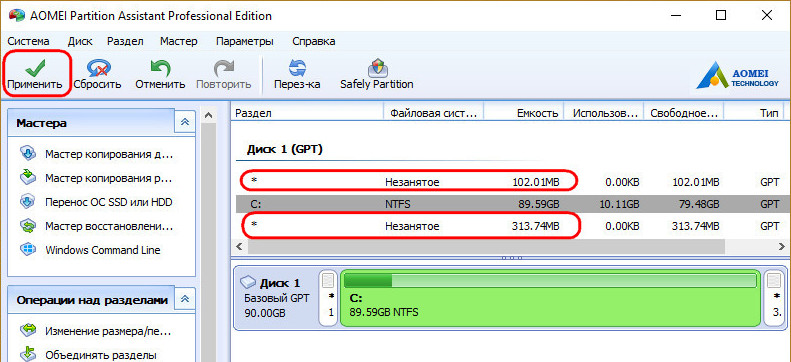Open the Справка menu

click(x=313, y=41)
